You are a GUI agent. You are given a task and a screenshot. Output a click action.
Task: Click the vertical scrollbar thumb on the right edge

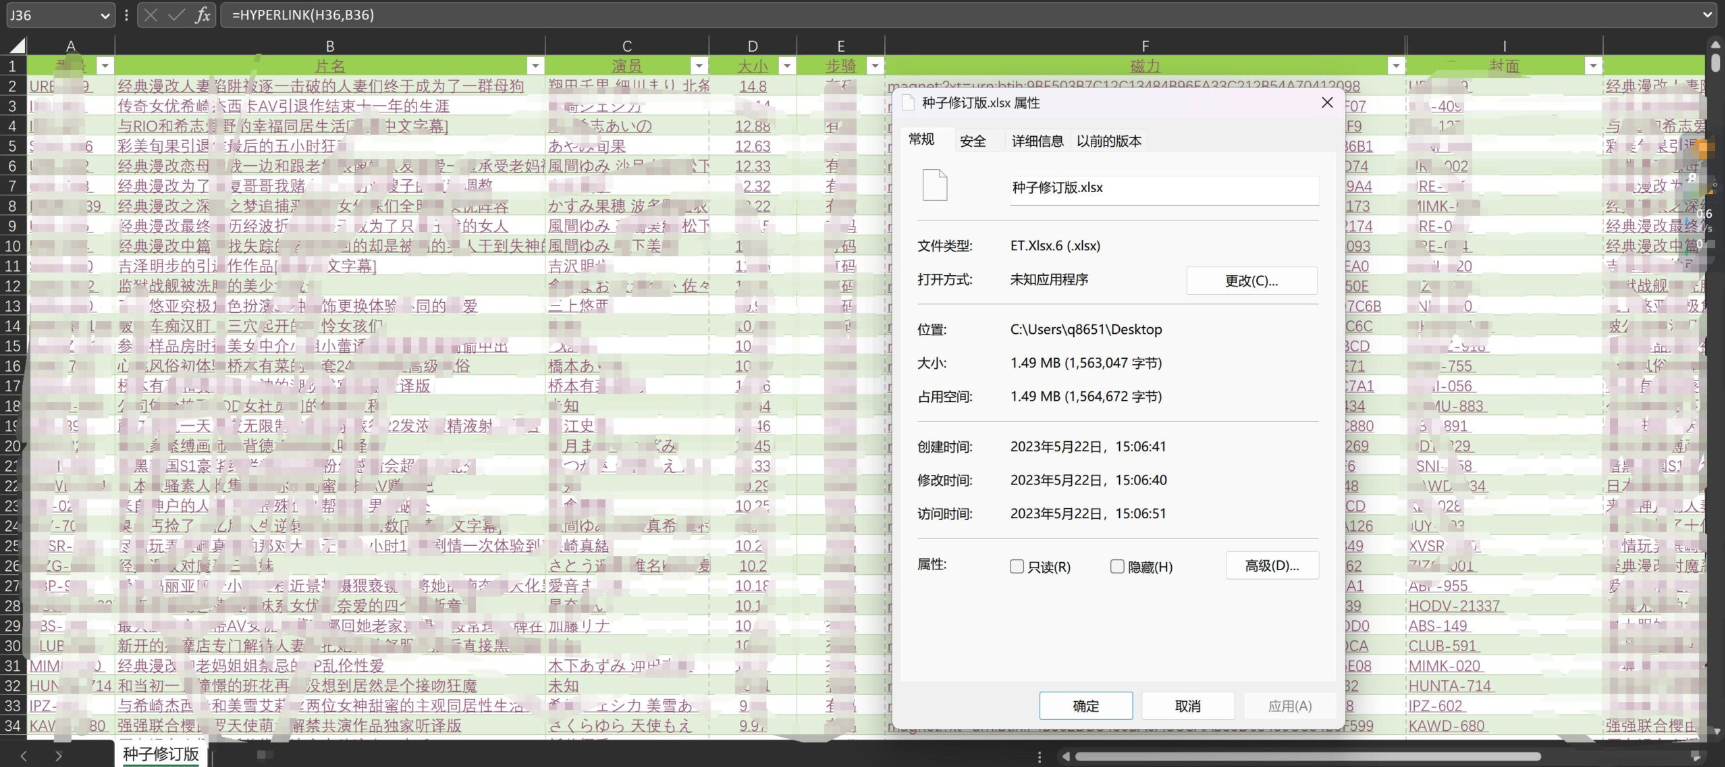tap(1715, 62)
